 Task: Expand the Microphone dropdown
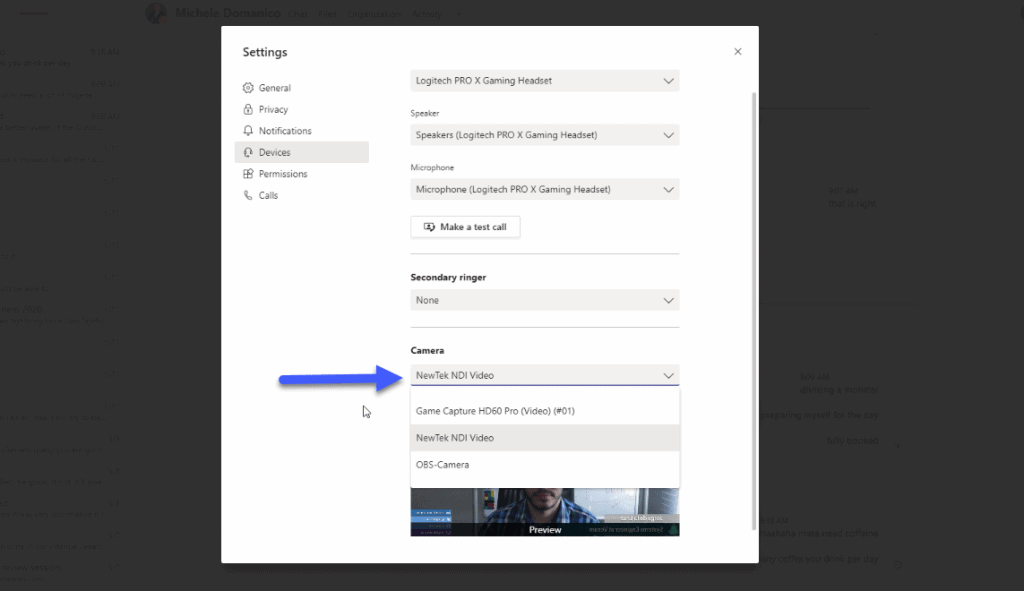pyautogui.click(x=545, y=189)
